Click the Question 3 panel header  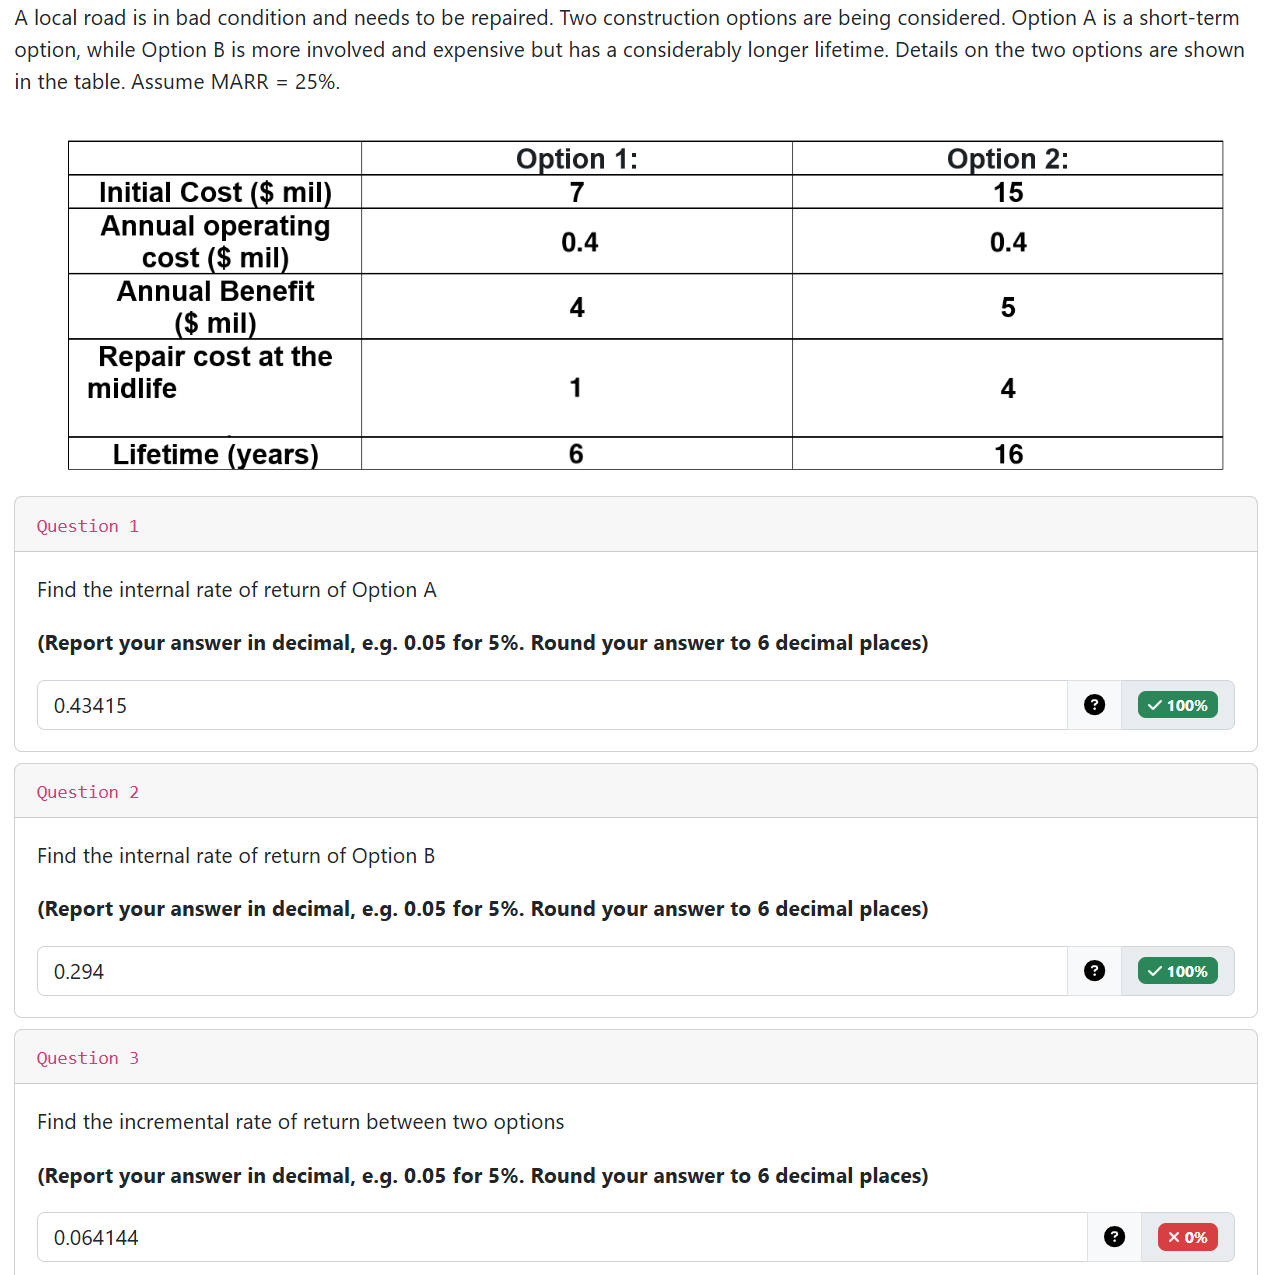tap(634, 1056)
